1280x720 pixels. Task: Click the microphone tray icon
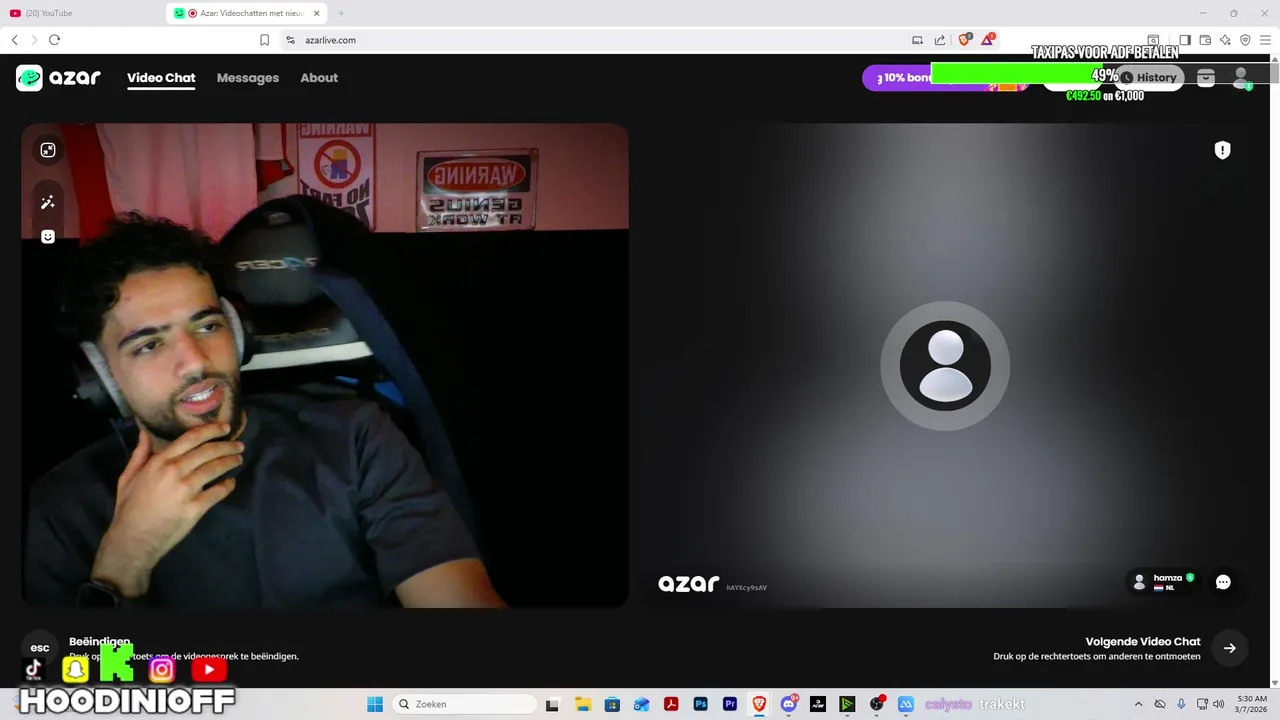(1181, 704)
